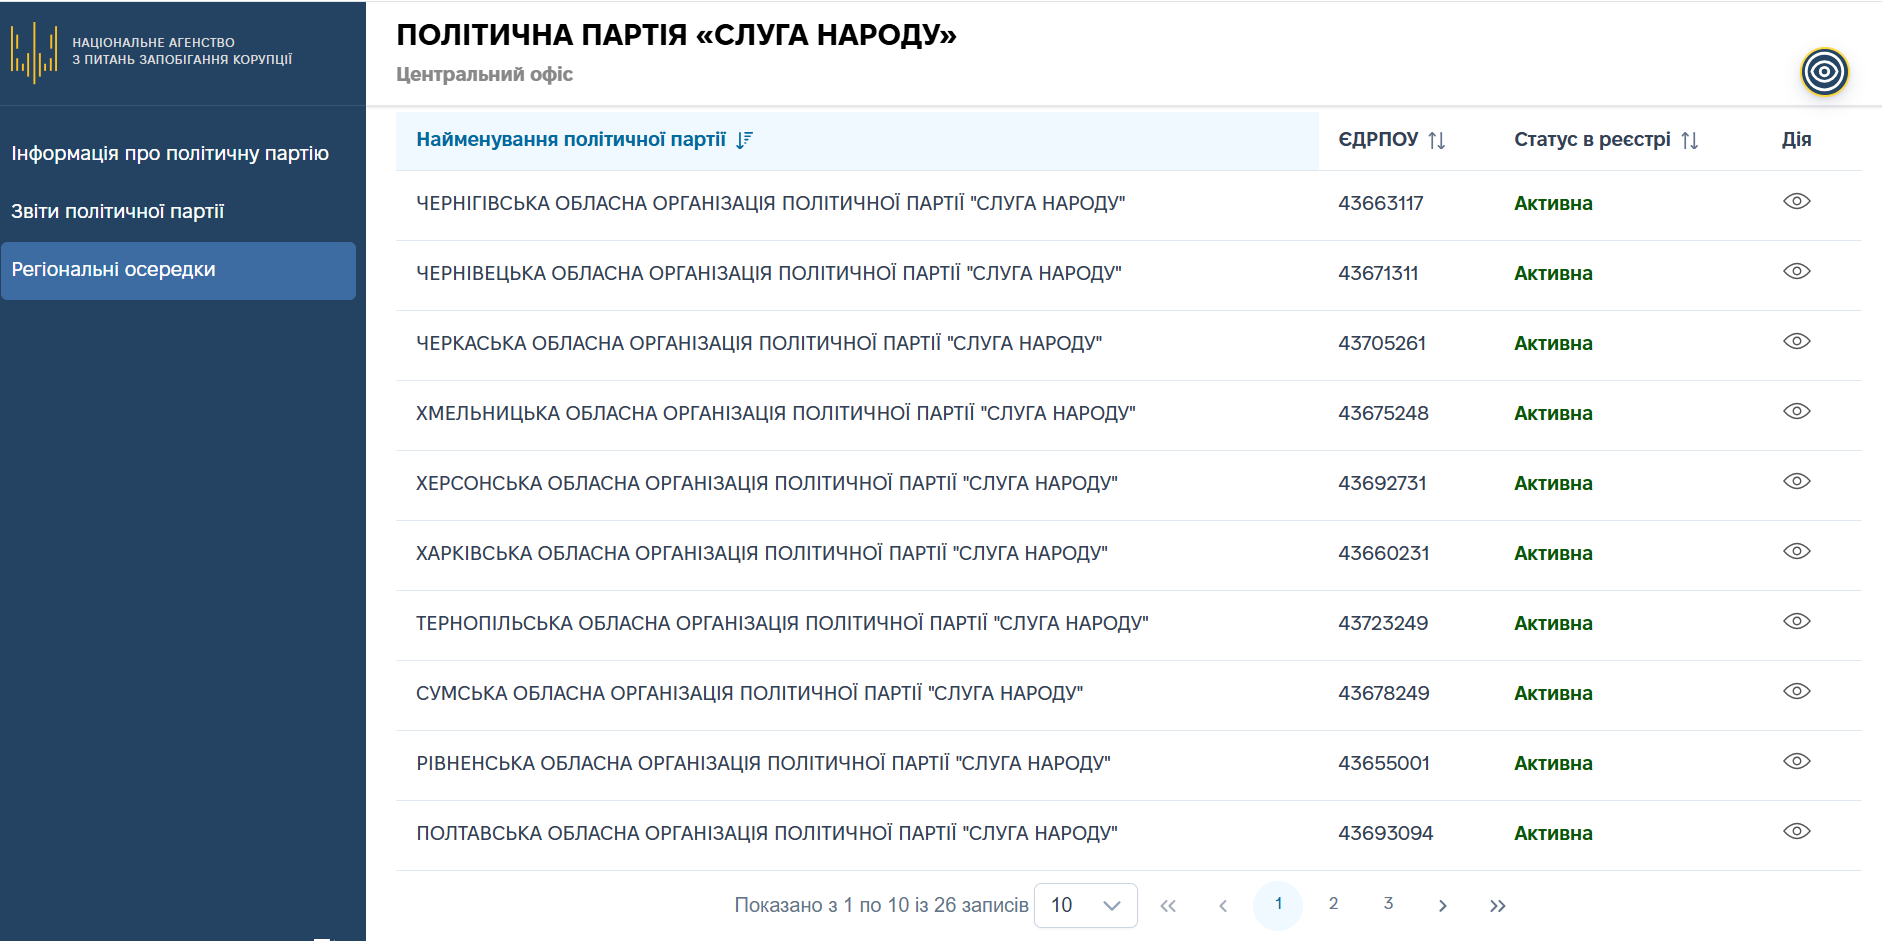Click the Тернопільська обласна організація name
Image resolution: width=1882 pixels, height=941 pixels.
[782, 624]
